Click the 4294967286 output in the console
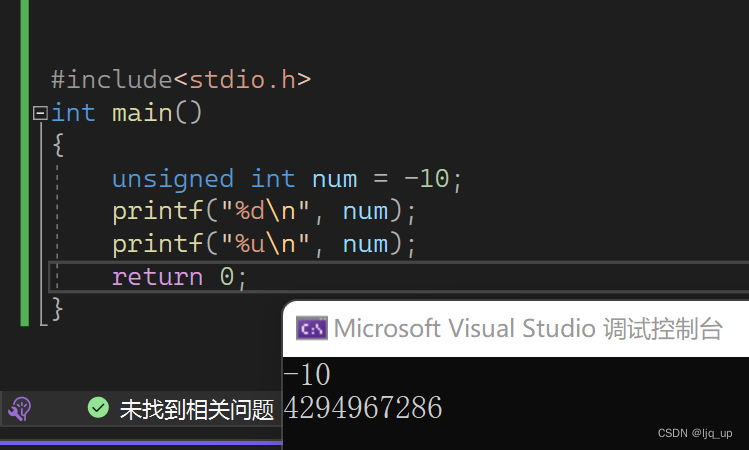Image resolution: width=749 pixels, height=450 pixels. point(363,408)
